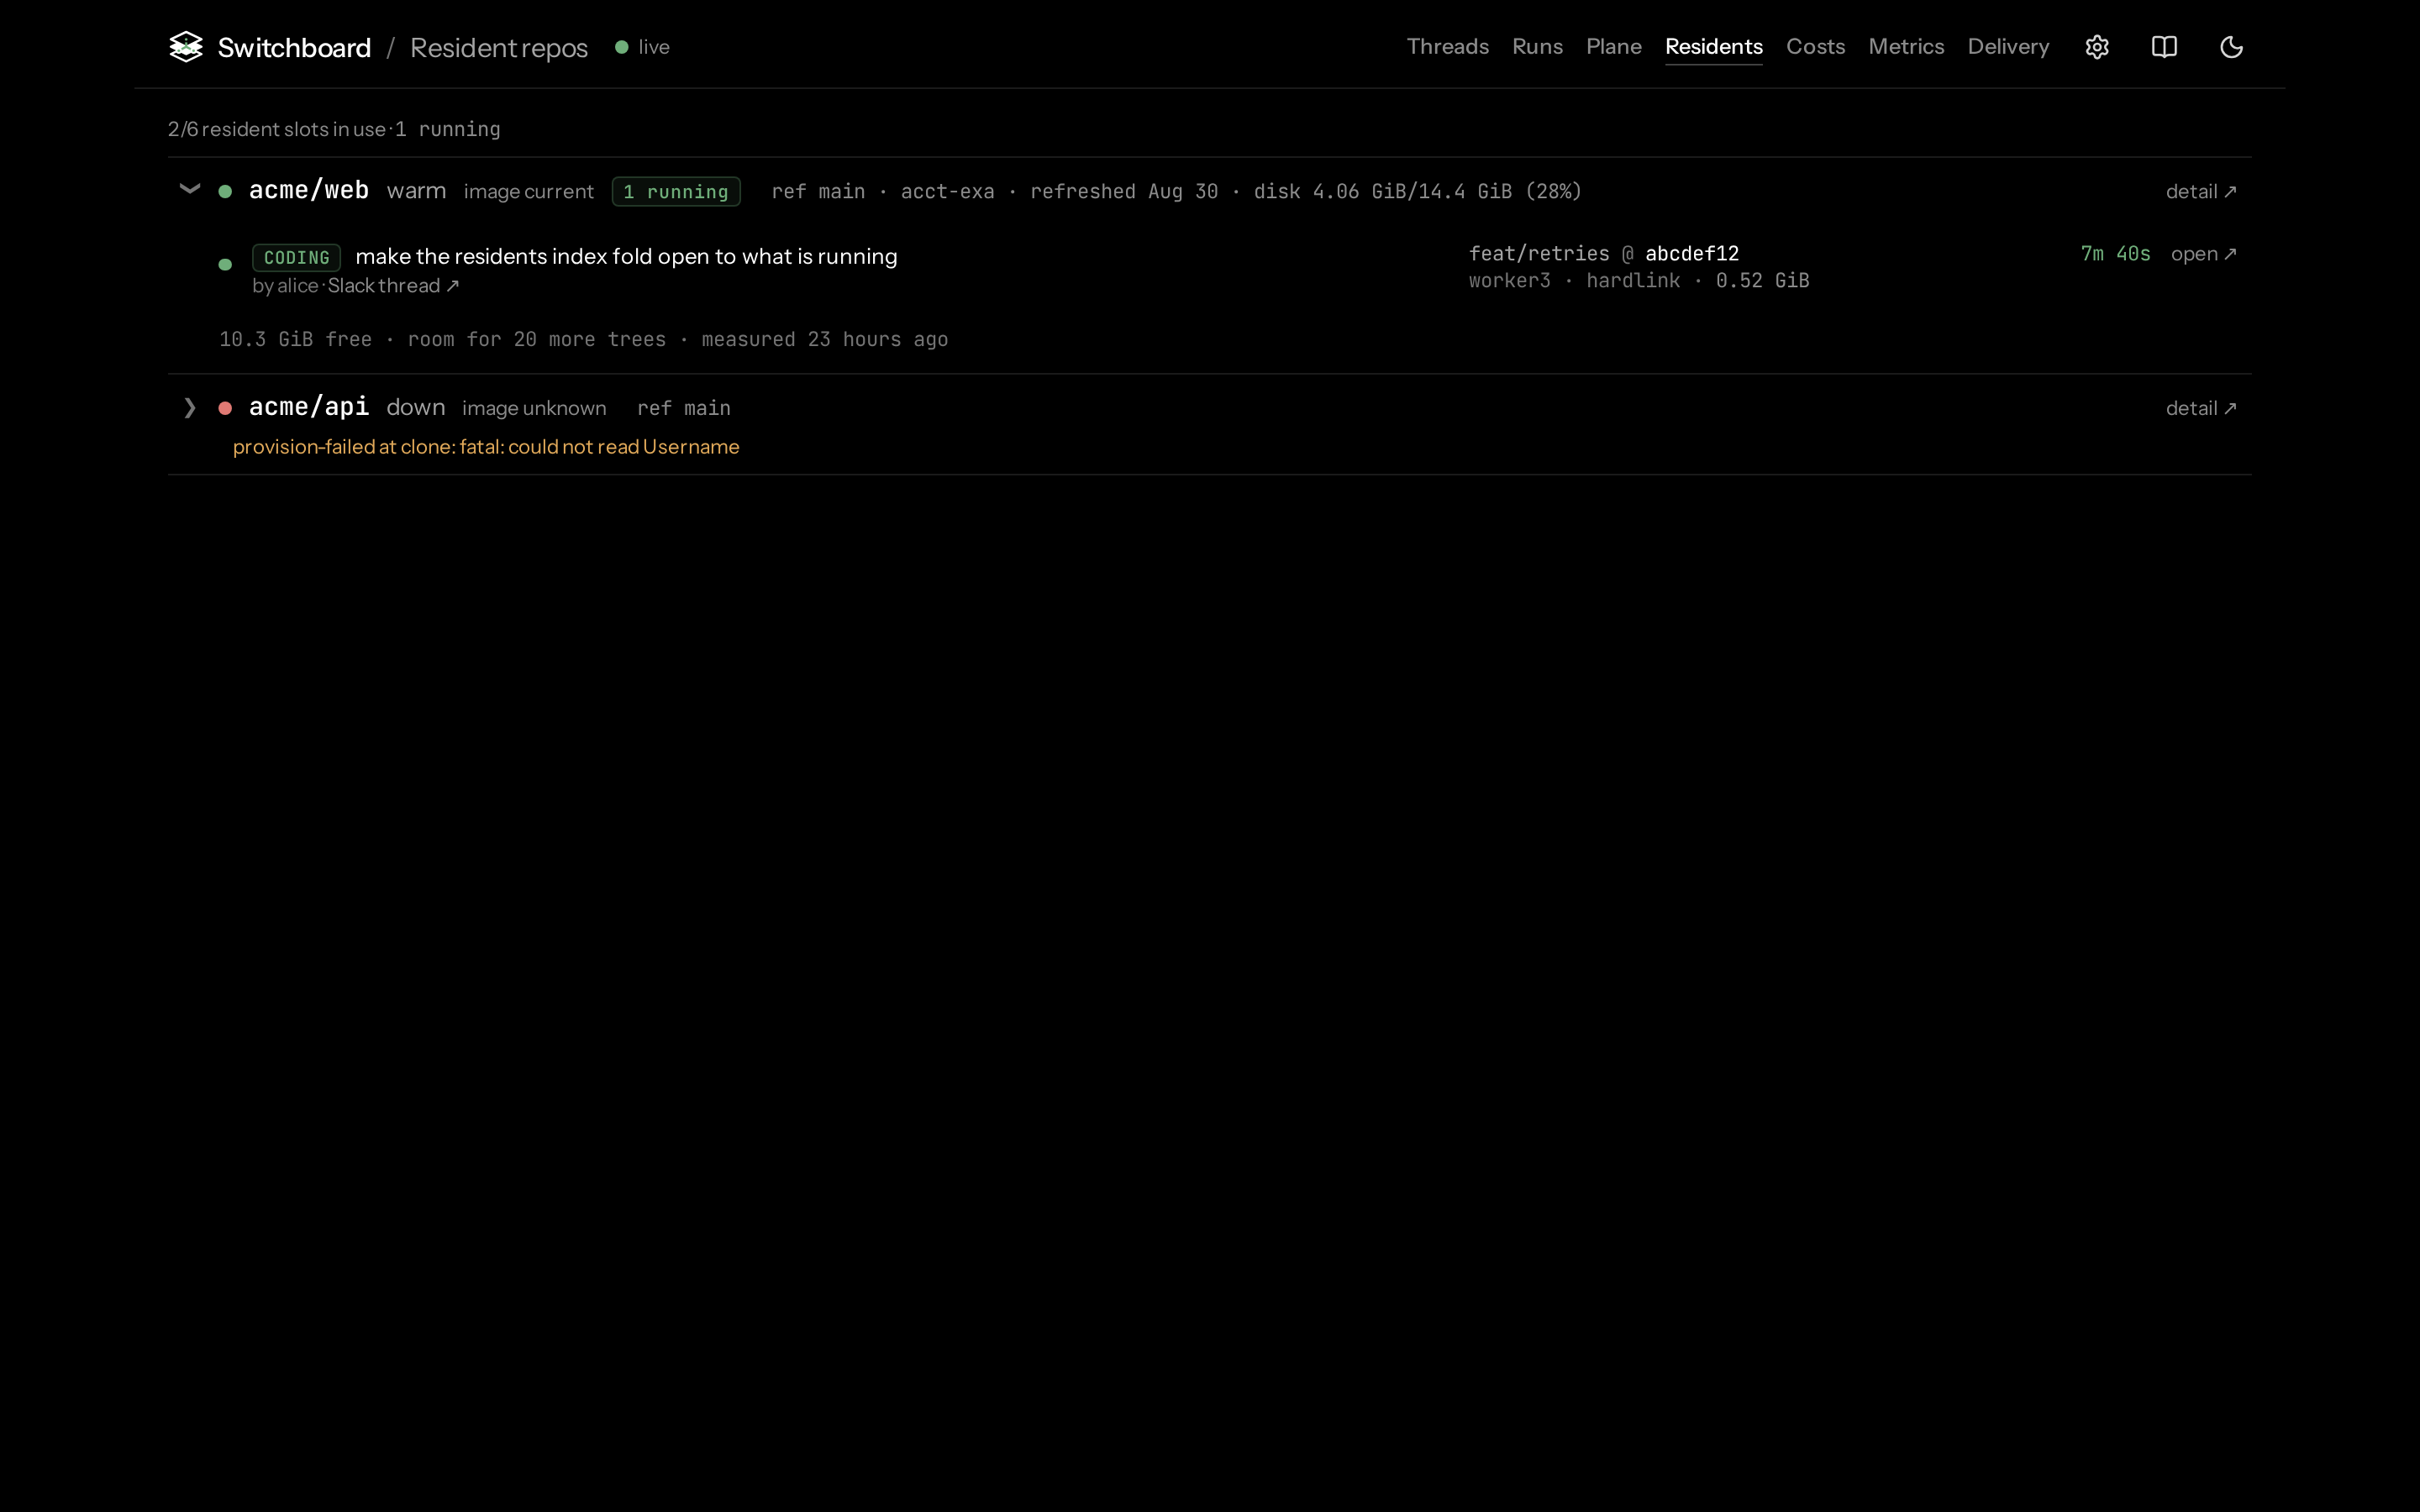Viewport: 2420px width, 1512px height.
Task: Click 'worker3 · hardlink · 0.52 GiB' text
Action: [1638, 281]
